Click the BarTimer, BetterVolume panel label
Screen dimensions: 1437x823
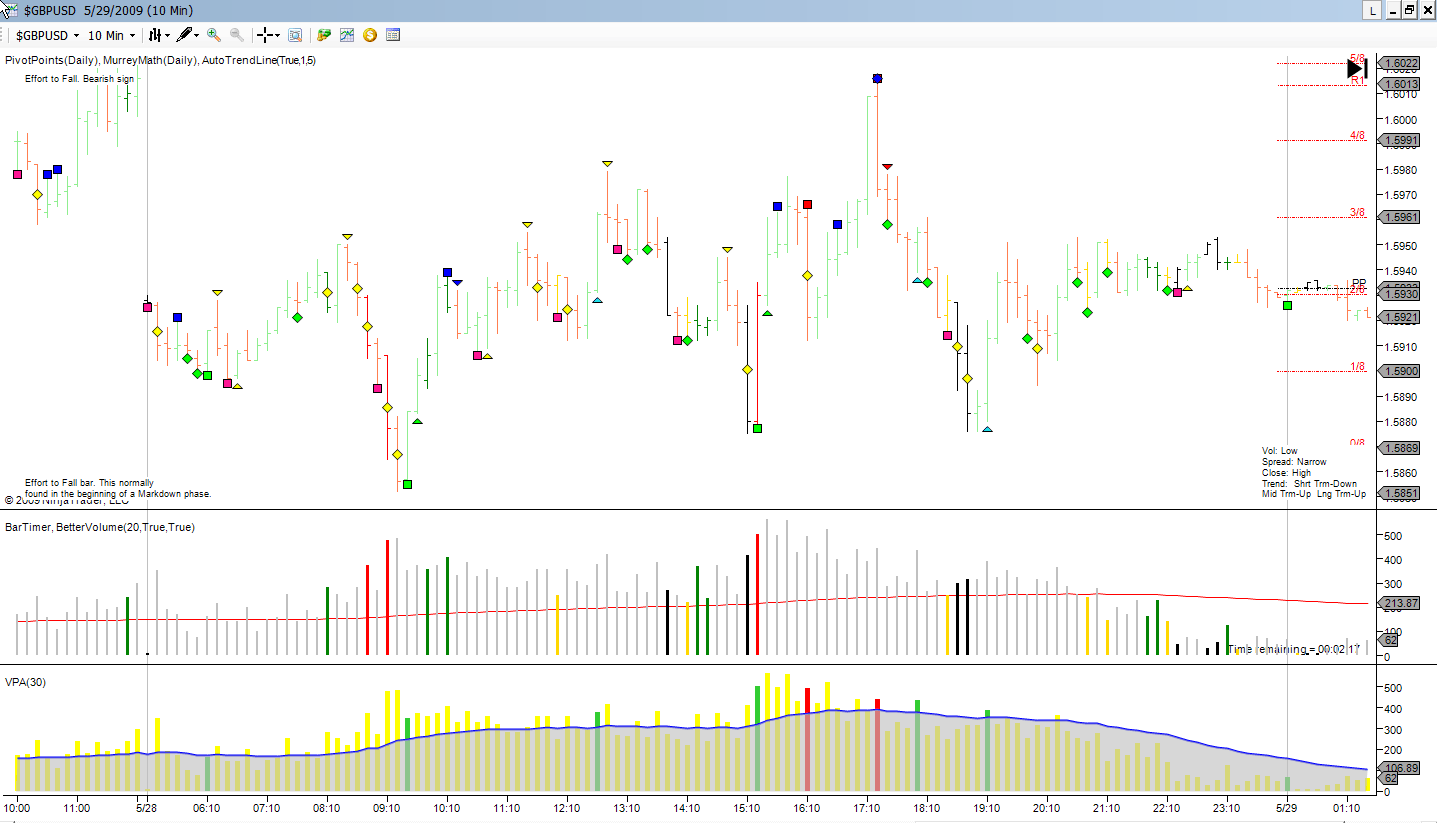[x=100, y=527]
